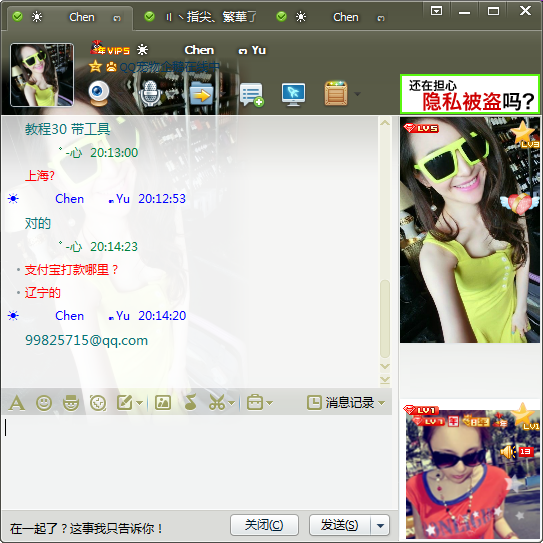Click the sun status icon beside header name

[142, 50]
